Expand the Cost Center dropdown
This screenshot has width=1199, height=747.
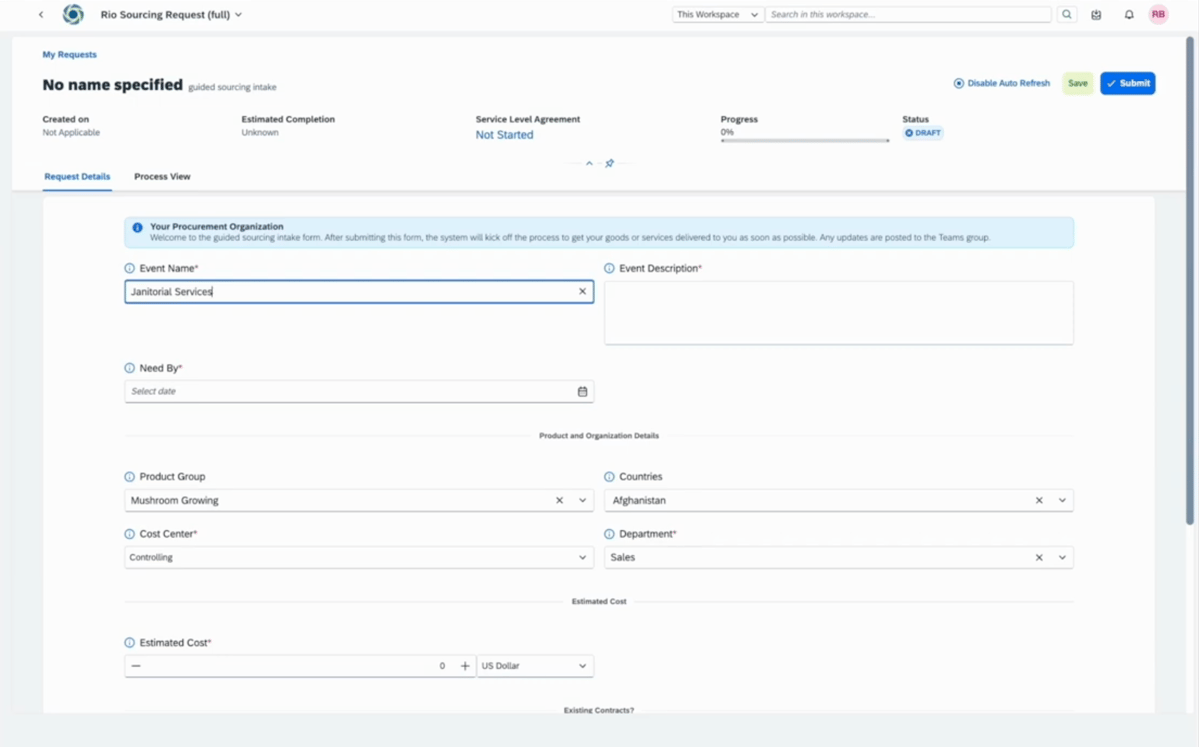(582, 557)
